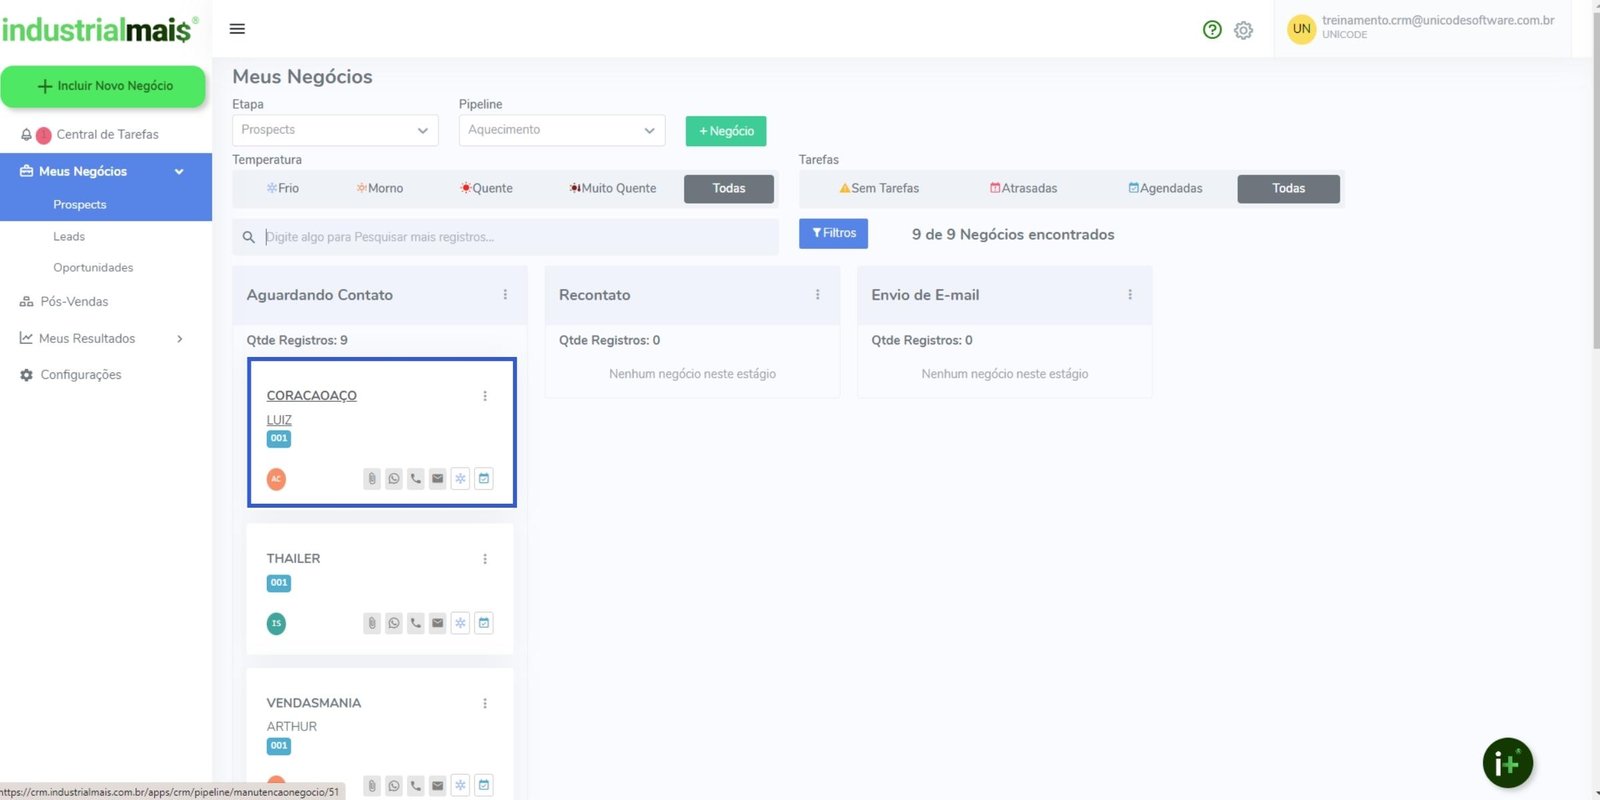Open settings gear icon in top bar

pos(1243,30)
